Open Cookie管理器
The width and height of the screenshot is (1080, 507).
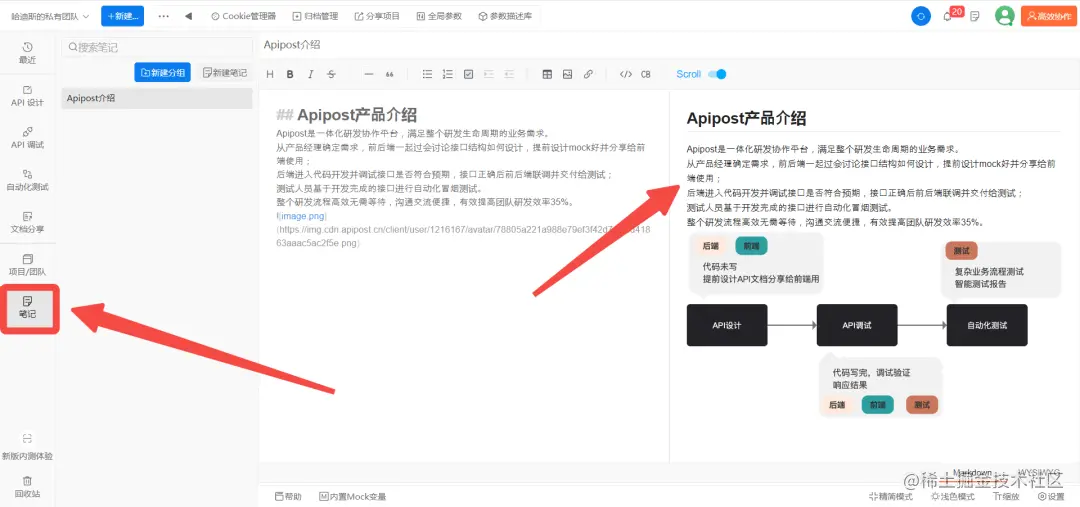243,16
